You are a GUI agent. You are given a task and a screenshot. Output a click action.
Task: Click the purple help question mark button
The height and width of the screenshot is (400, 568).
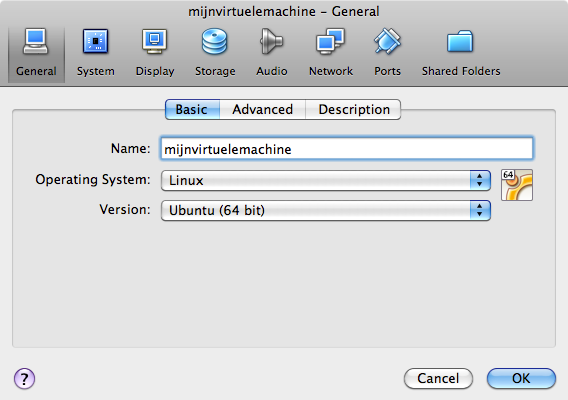[x=25, y=379]
